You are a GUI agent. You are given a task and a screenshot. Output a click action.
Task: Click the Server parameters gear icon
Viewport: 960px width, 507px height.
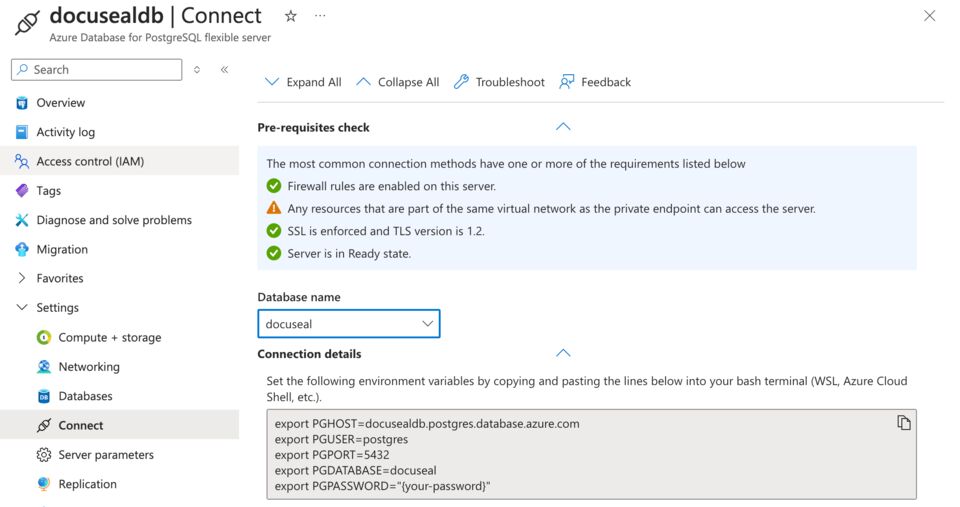point(44,454)
